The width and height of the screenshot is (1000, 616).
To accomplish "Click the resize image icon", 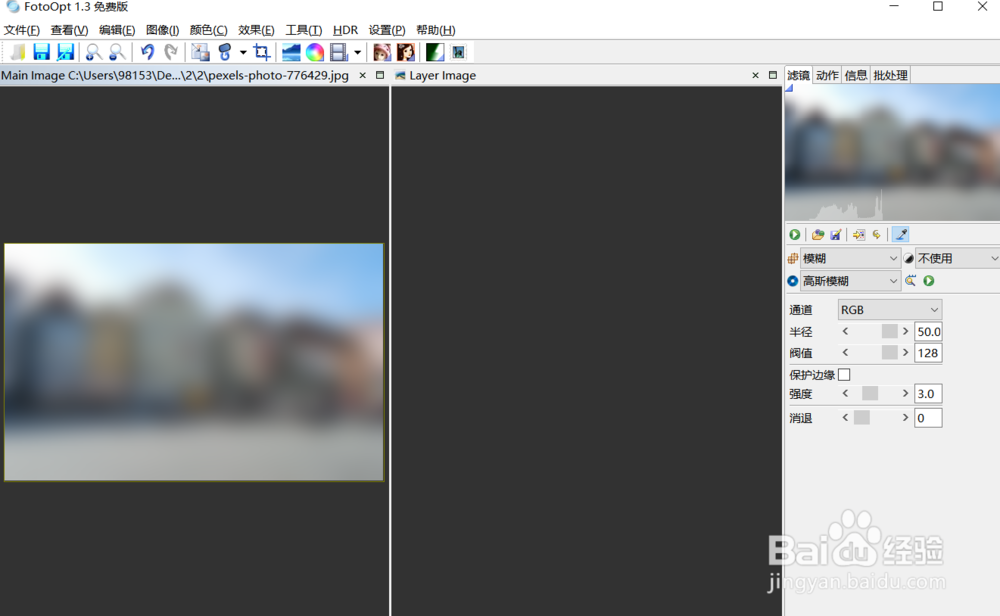I will point(200,52).
